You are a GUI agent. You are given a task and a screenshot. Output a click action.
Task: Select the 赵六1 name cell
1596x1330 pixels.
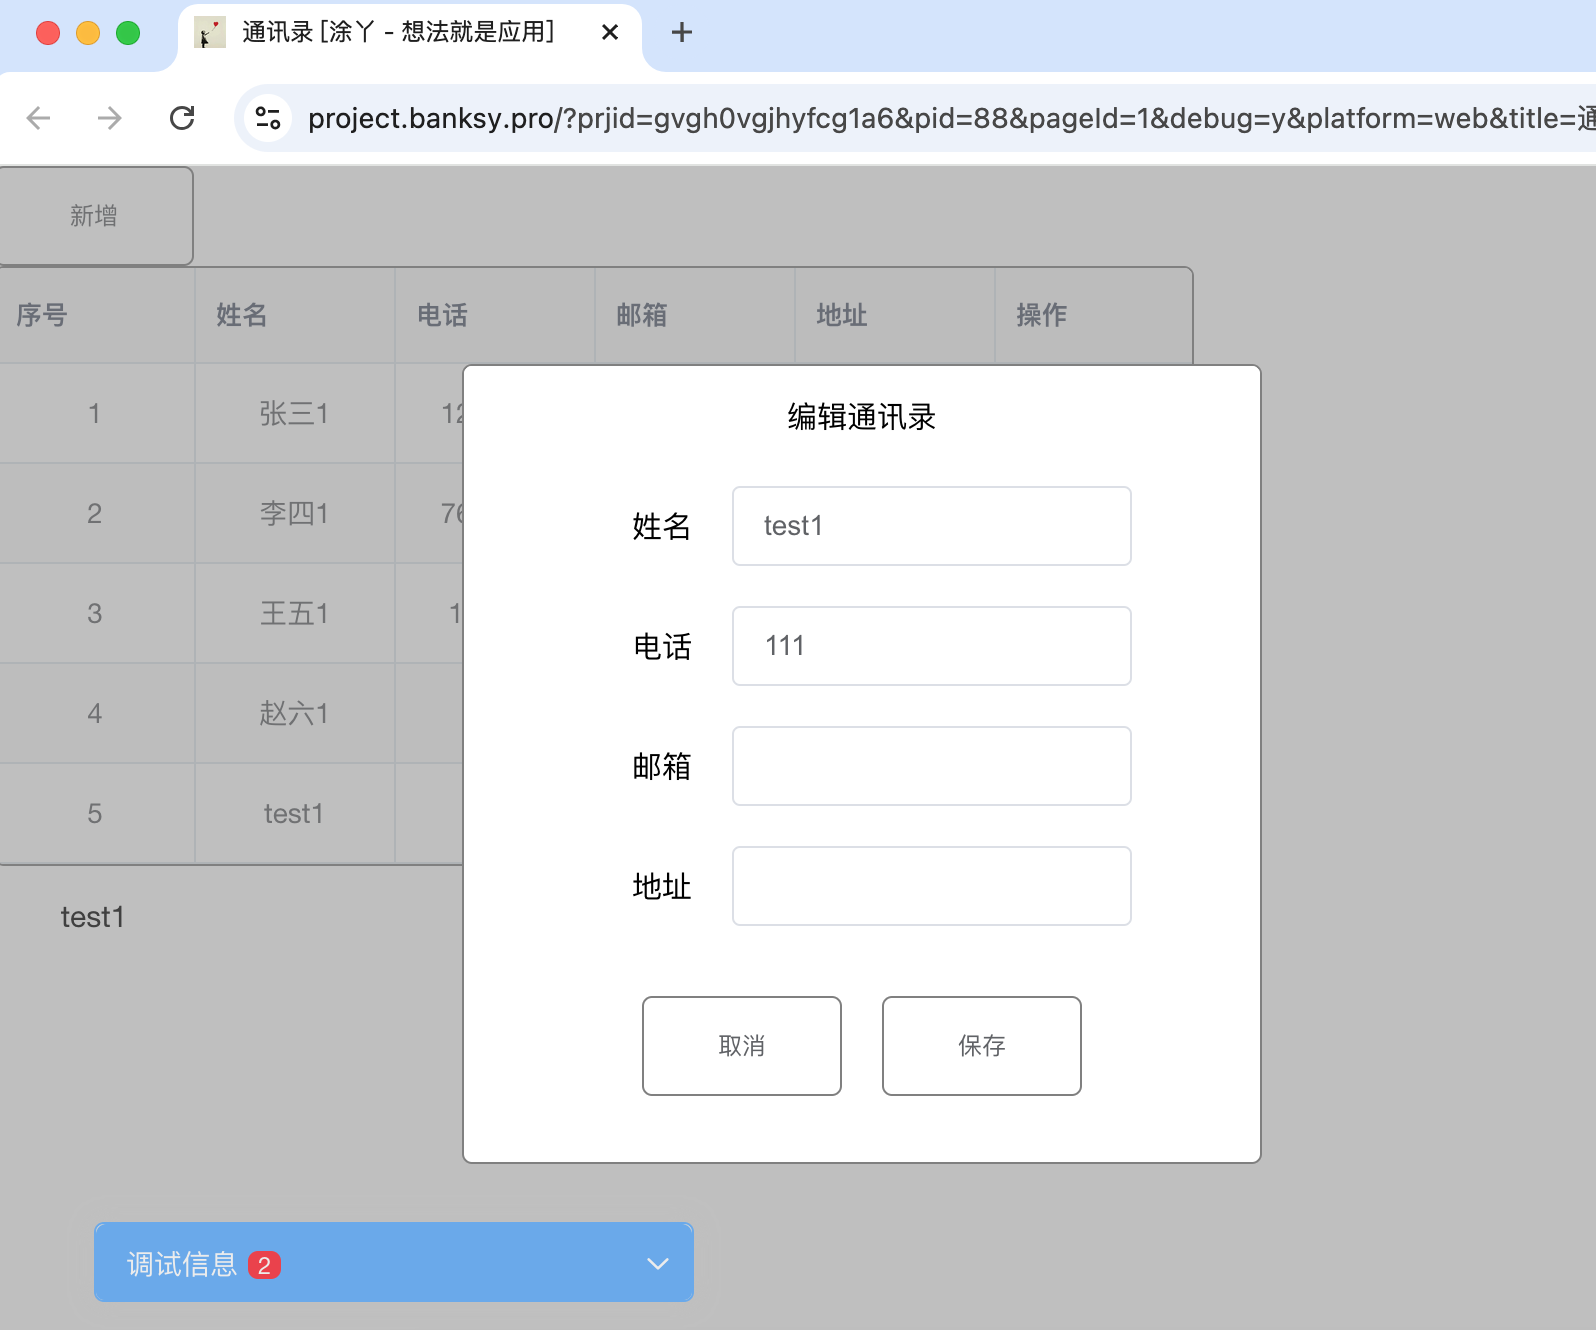tap(294, 713)
